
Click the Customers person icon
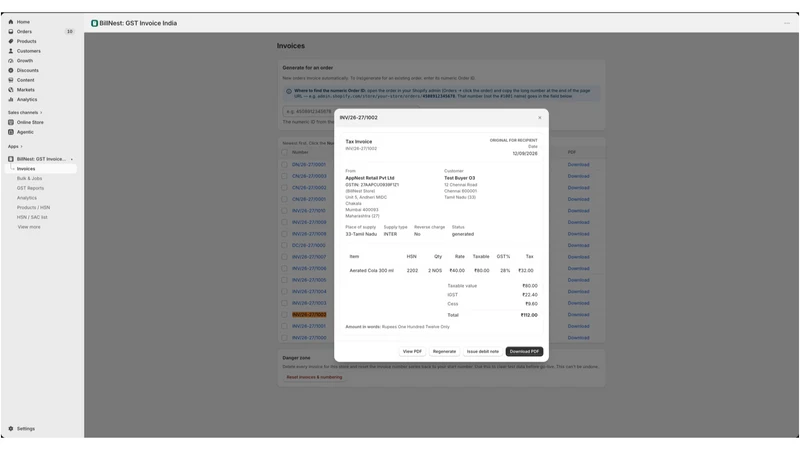(x=11, y=51)
